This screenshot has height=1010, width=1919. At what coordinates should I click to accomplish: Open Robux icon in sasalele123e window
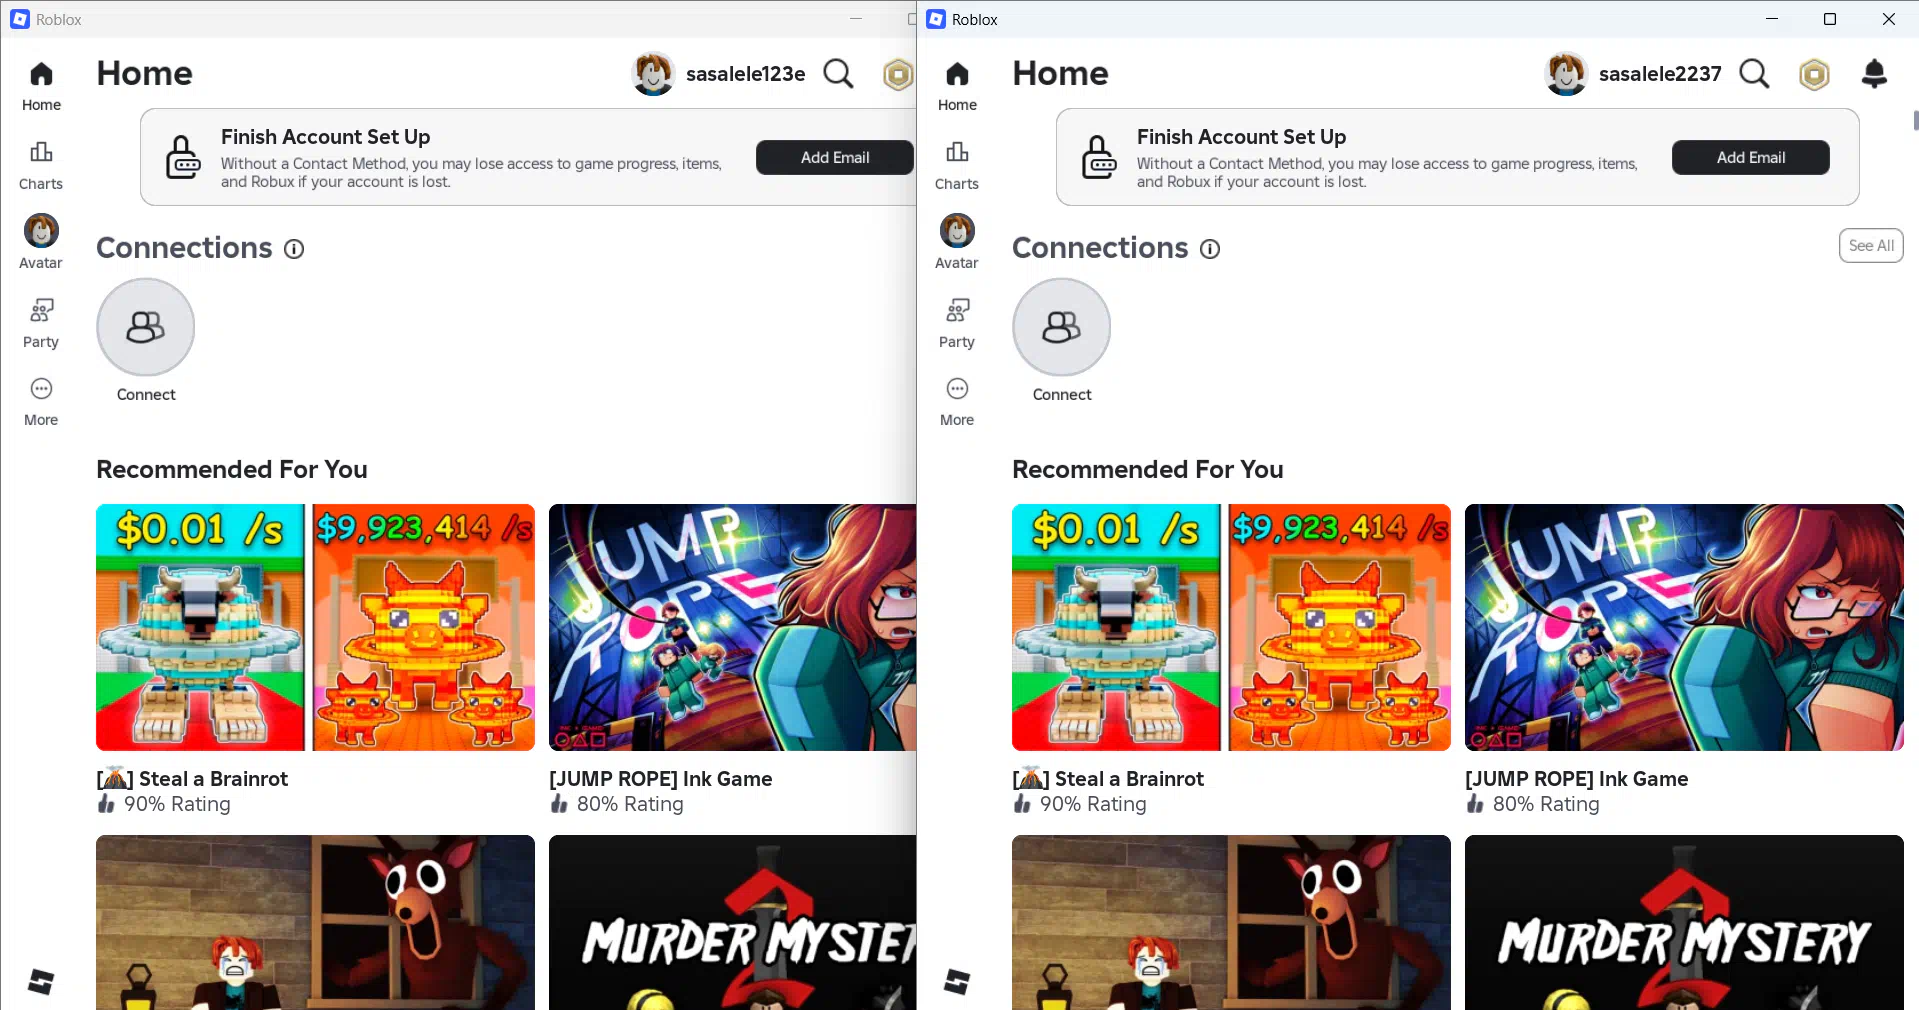898,74
